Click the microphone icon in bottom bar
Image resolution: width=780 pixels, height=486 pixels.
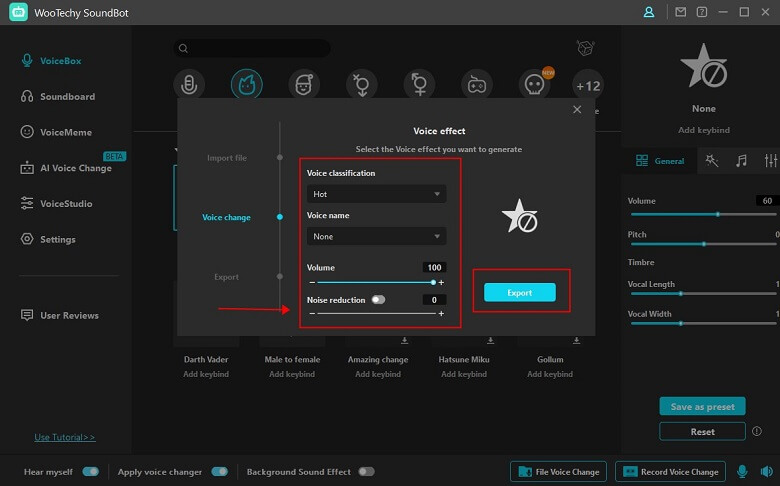click(742, 471)
